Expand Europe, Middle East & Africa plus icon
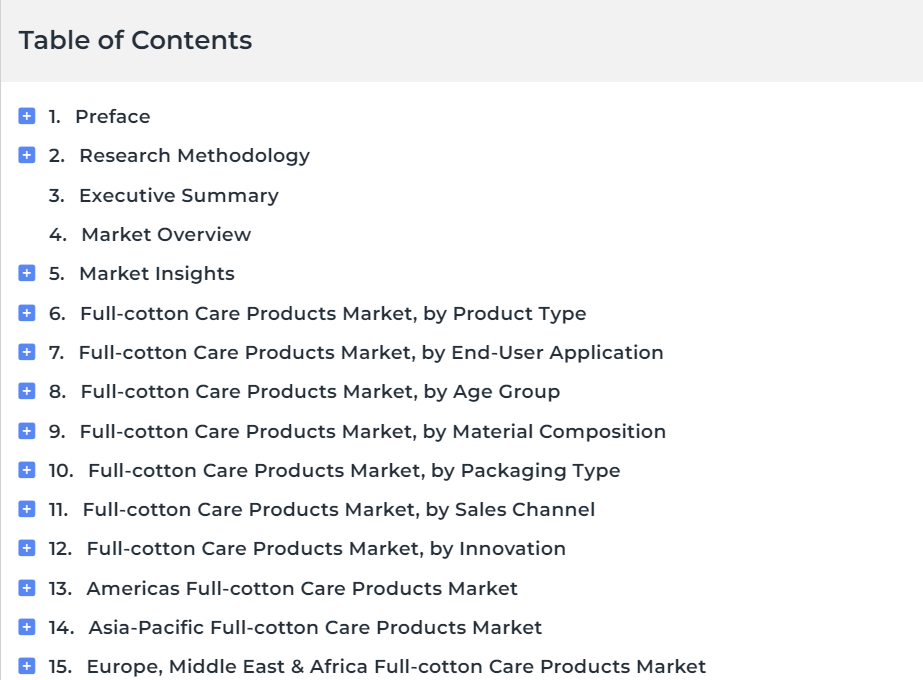This screenshot has height=680, width=923. [26, 666]
